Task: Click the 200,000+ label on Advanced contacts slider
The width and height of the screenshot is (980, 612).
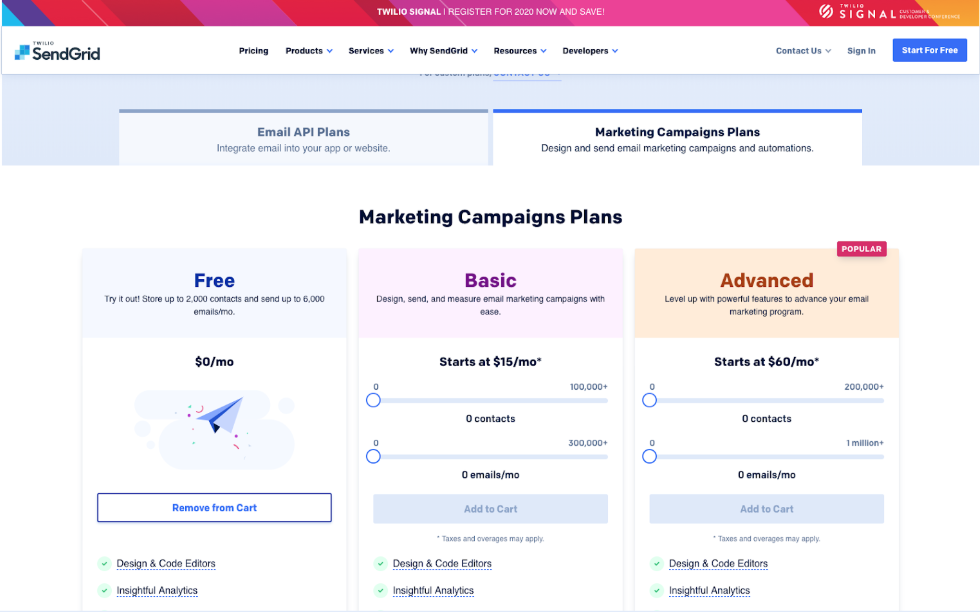Action: coord(864,387)
